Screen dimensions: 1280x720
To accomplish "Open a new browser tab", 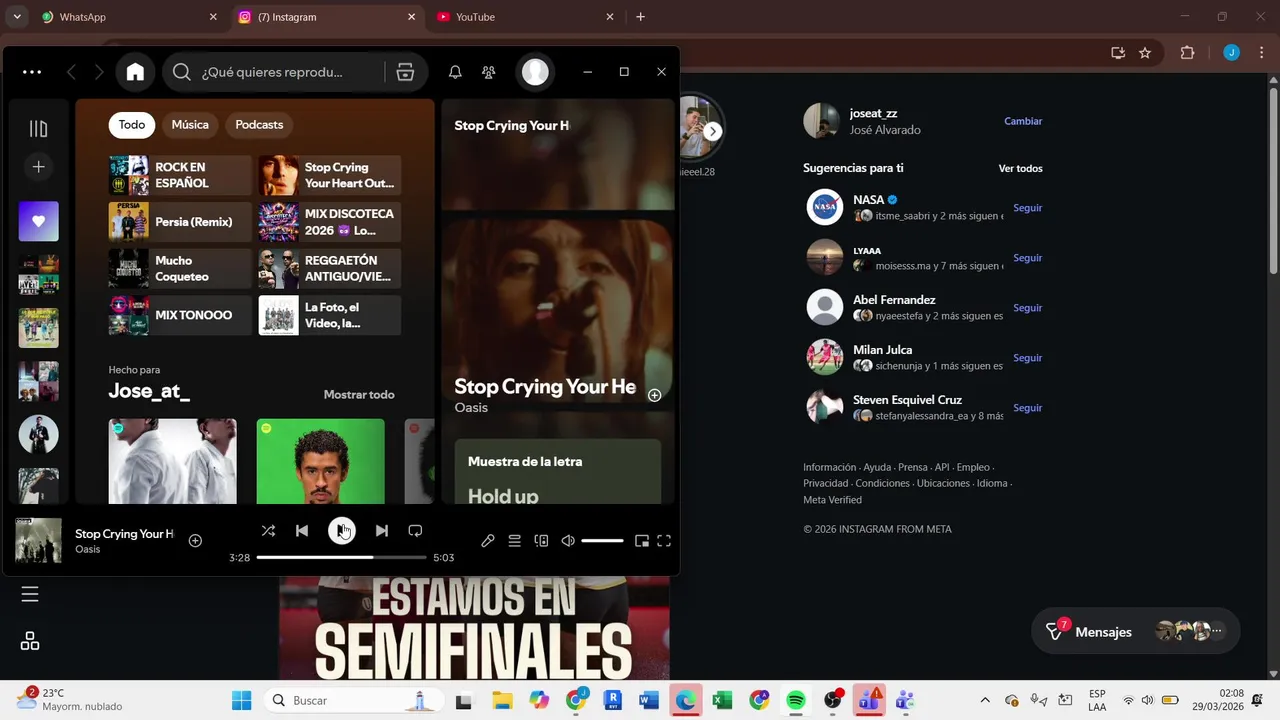I will 640,17.
